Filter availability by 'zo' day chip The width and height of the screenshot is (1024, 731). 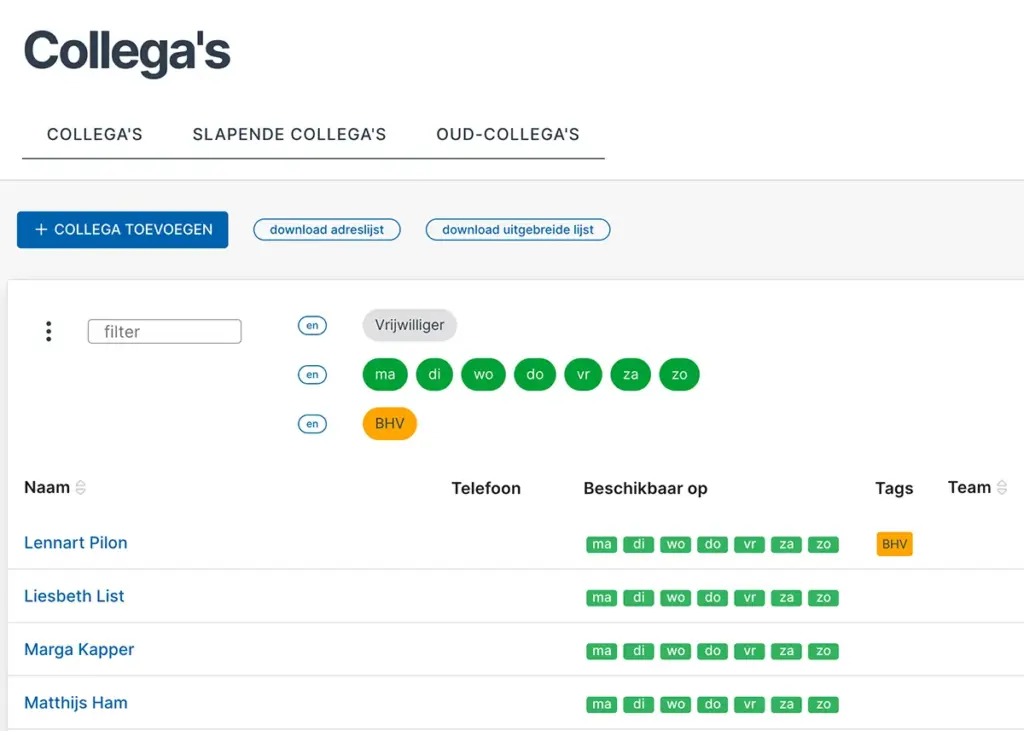tap(679, 375)
